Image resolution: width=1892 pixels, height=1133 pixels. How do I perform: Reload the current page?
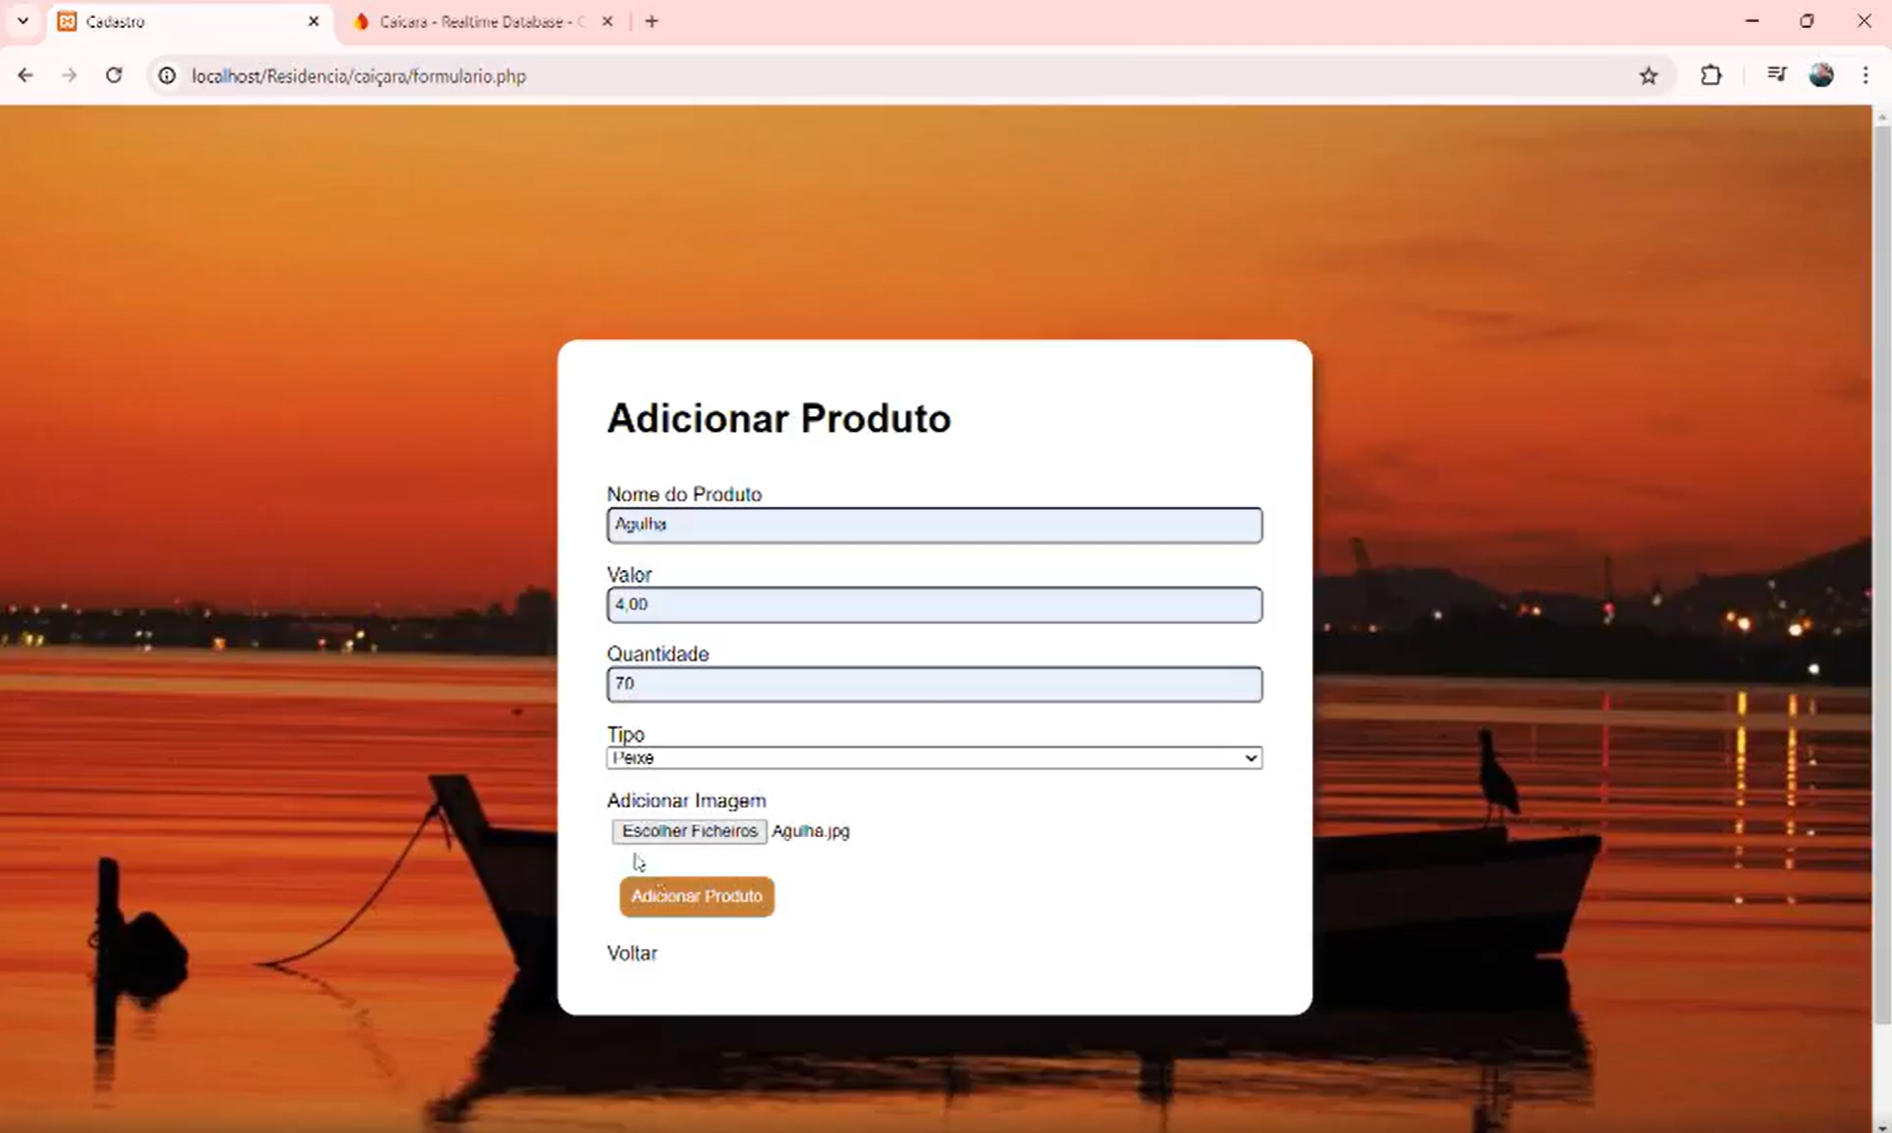click(114, 76)
